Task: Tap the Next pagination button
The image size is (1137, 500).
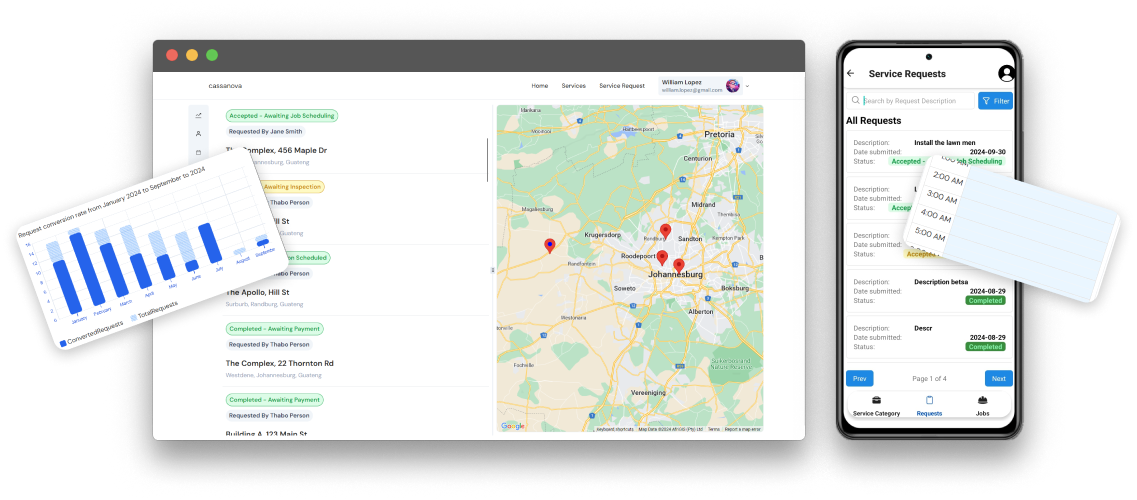Action: [999, 378]
